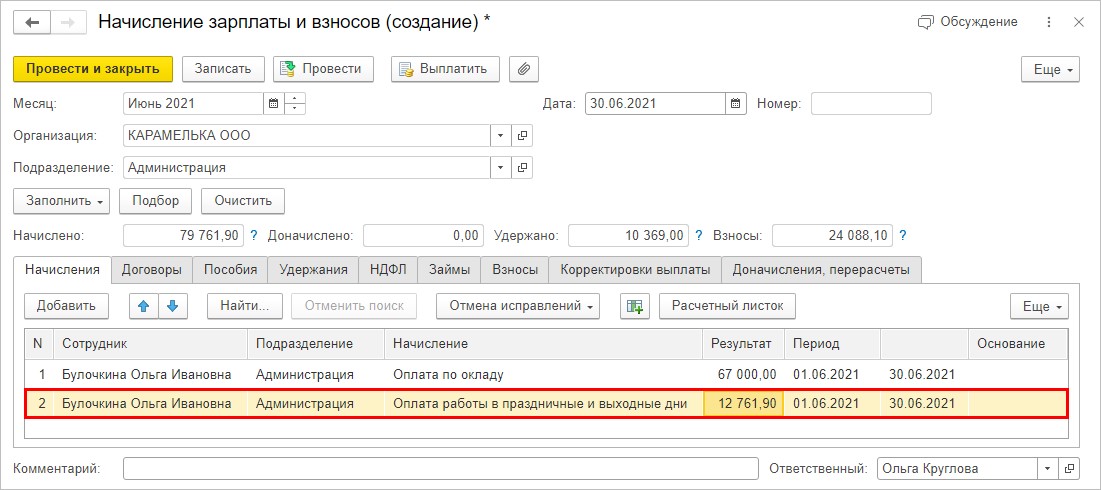Close the document window
Image resolution: width=1101 pixels, height=490 pixels.
(x=1079, y=22)
